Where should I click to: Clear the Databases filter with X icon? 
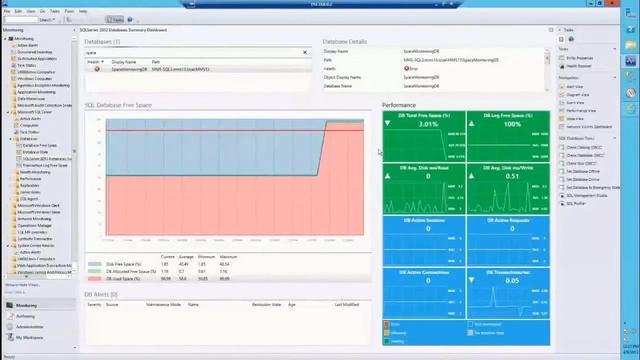305,53
